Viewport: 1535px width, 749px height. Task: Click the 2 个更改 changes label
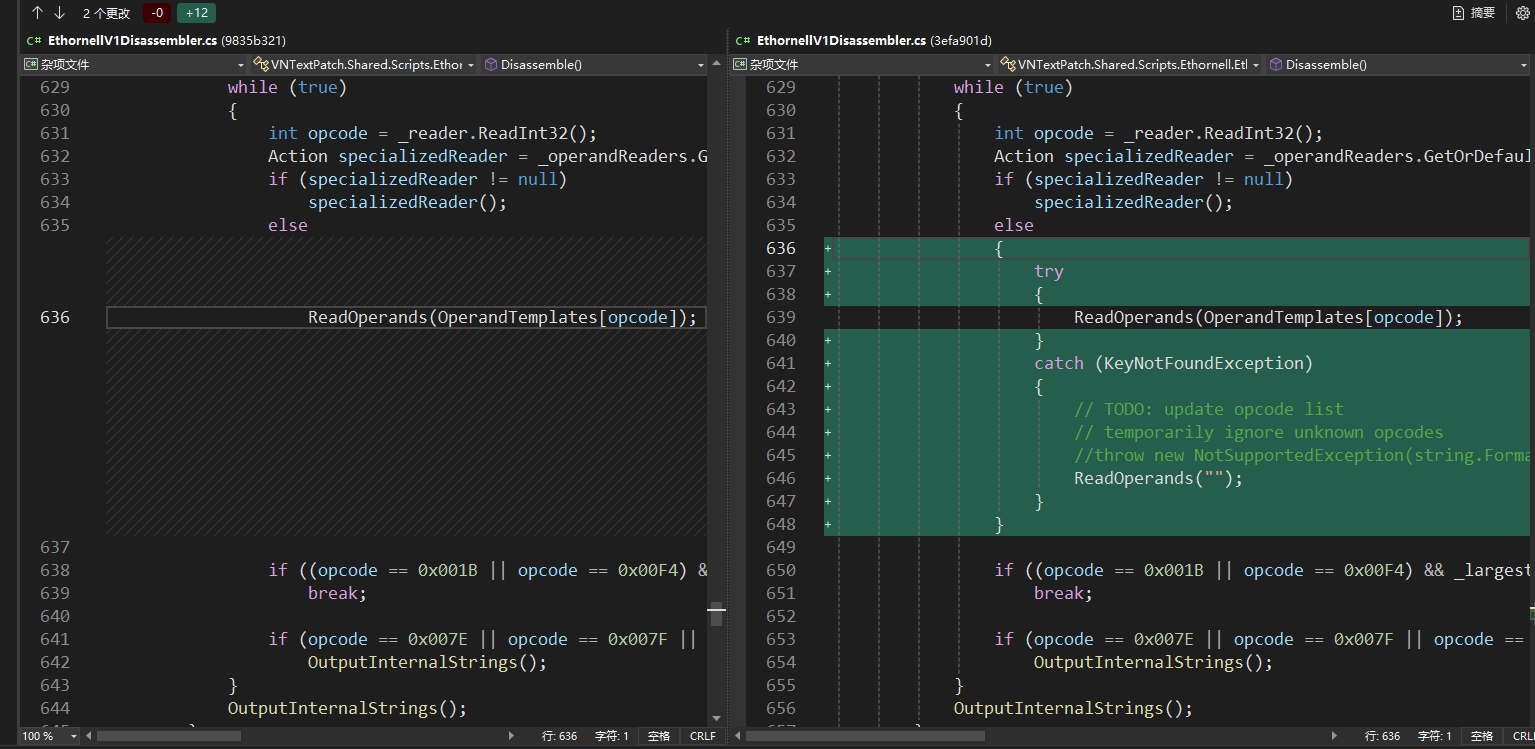pos(106,13)
